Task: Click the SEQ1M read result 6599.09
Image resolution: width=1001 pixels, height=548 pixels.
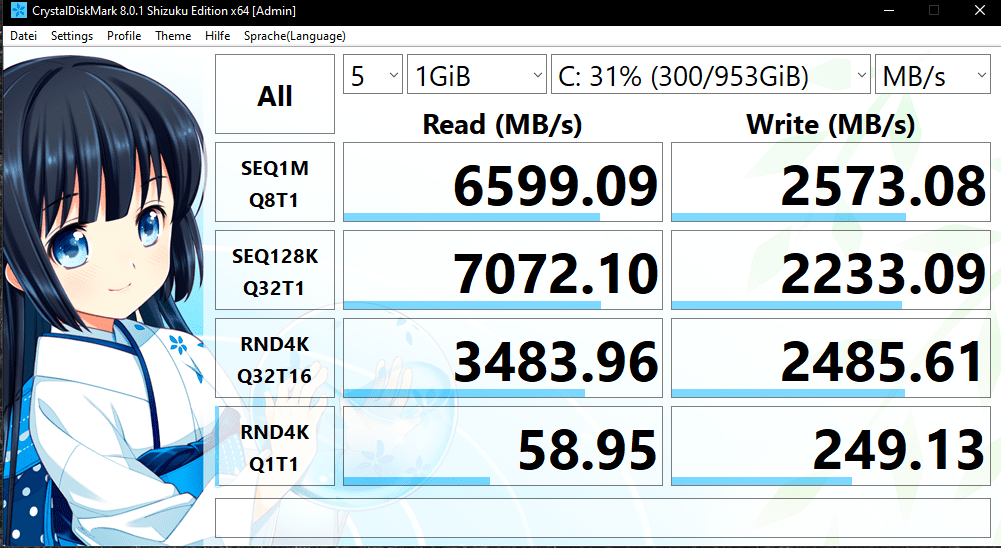Action: [x=503, y=182]
